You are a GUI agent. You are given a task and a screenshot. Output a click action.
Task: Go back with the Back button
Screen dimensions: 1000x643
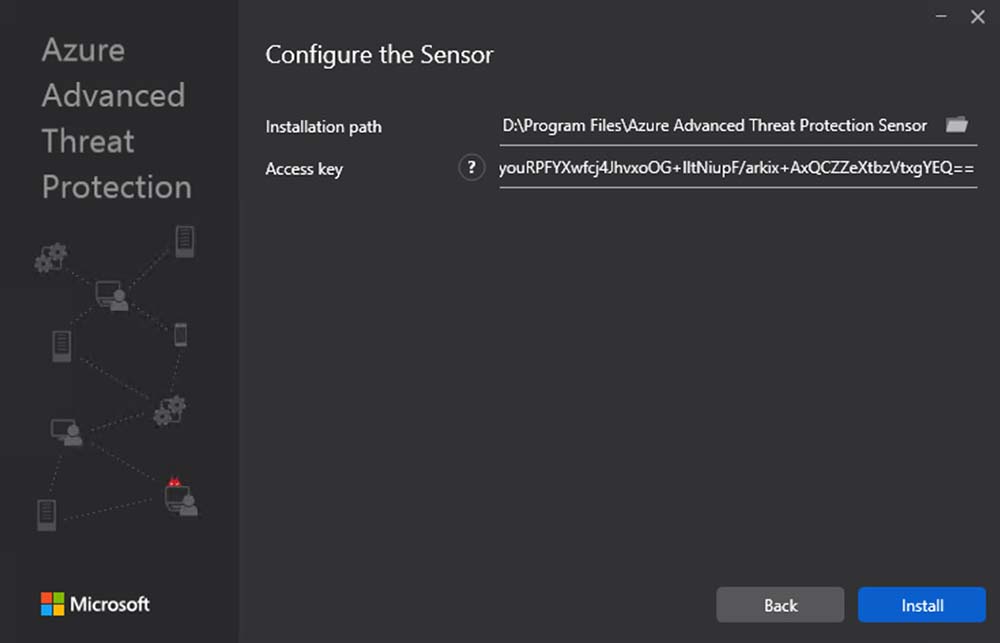click(x=780, y=605)
